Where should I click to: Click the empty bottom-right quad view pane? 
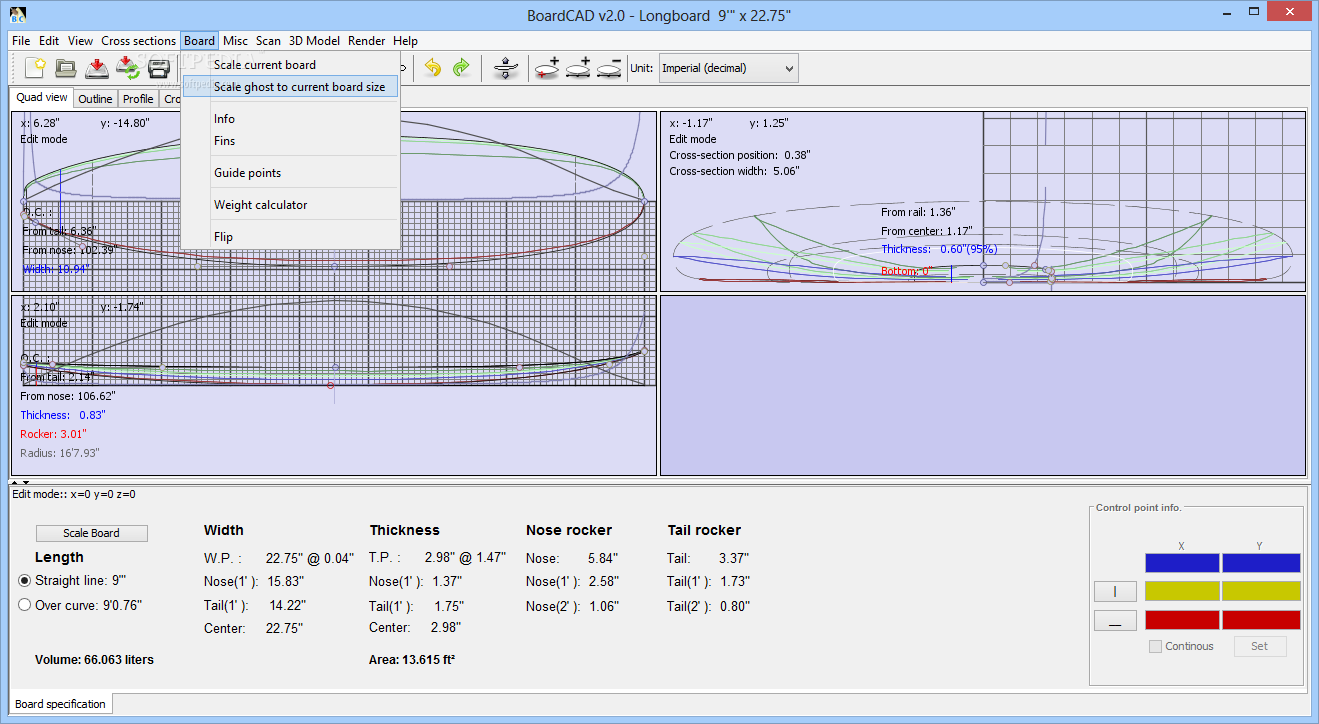983,385
